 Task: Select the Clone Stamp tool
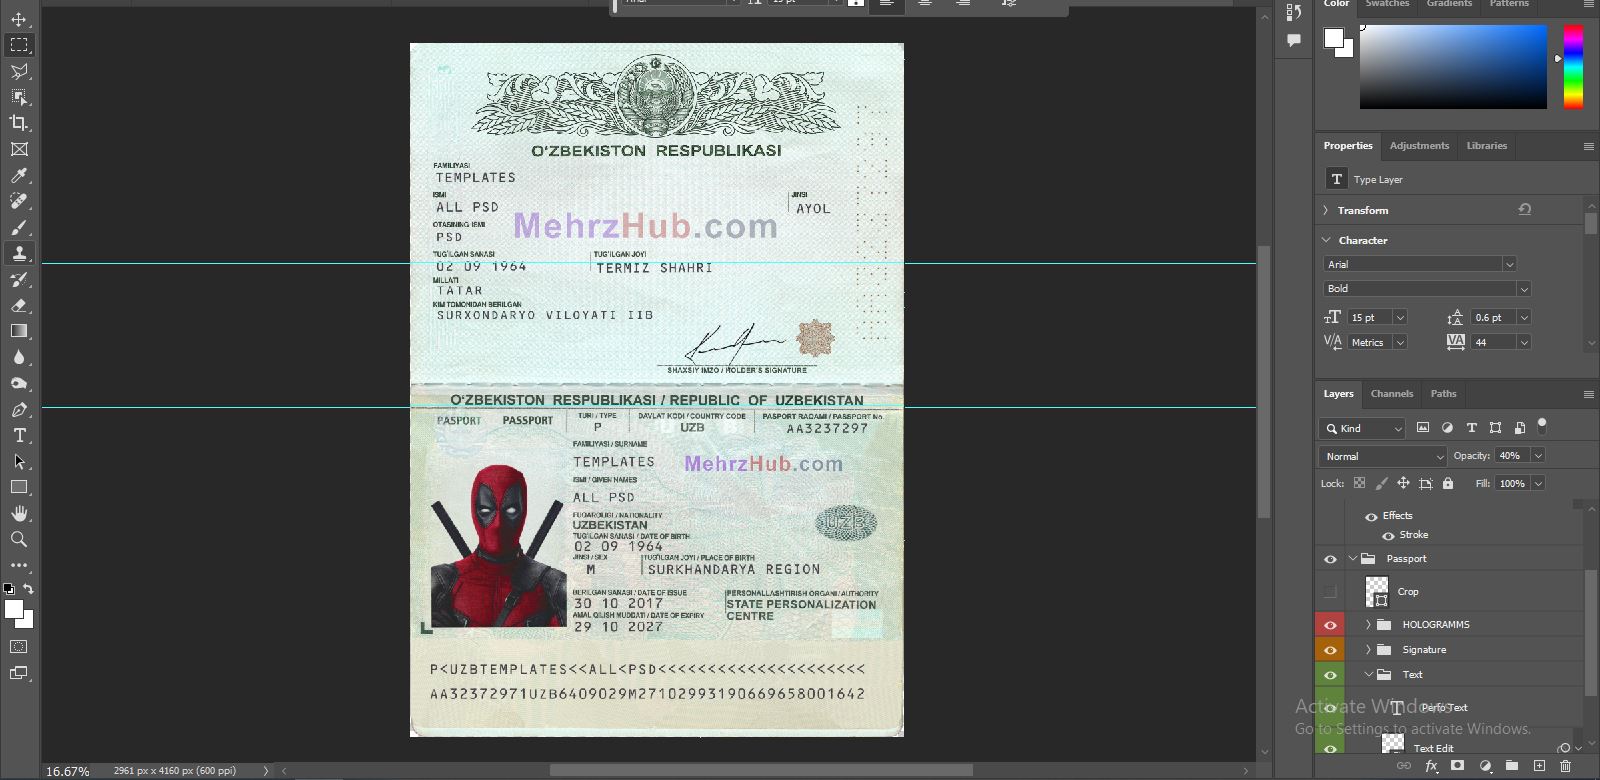[19, 253]
